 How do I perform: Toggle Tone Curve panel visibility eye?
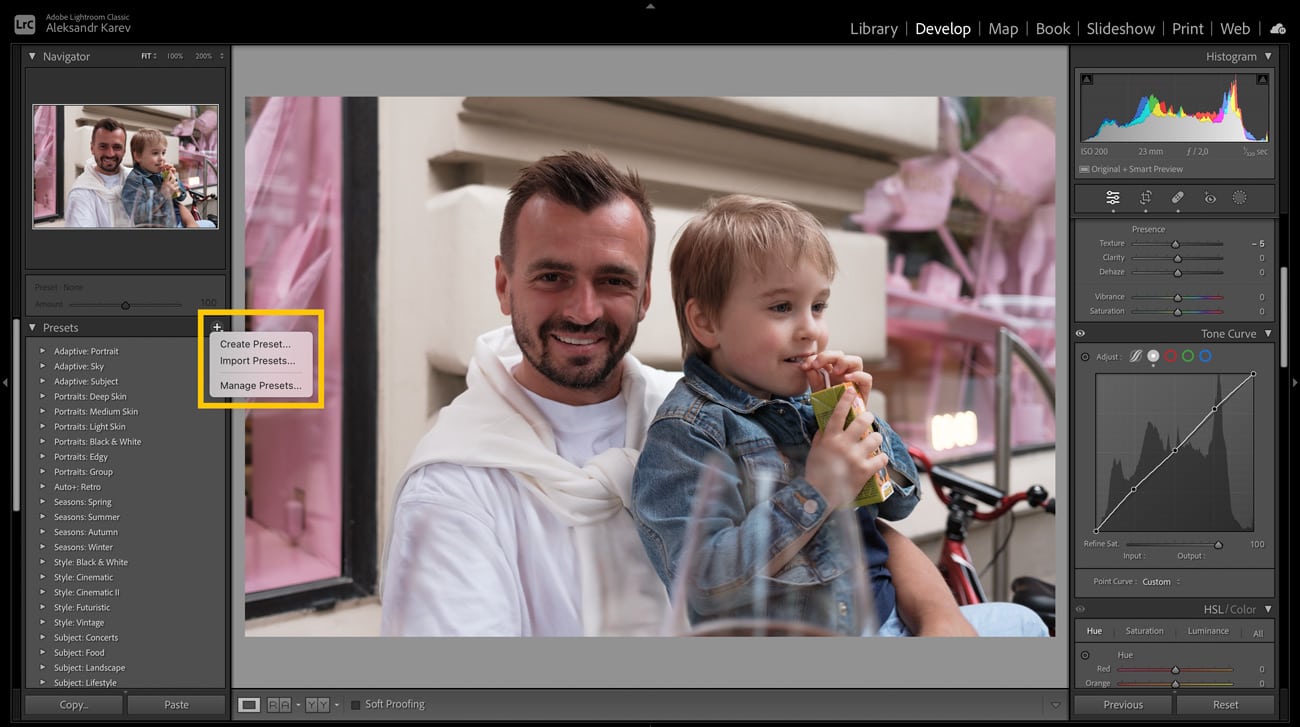1080,334
